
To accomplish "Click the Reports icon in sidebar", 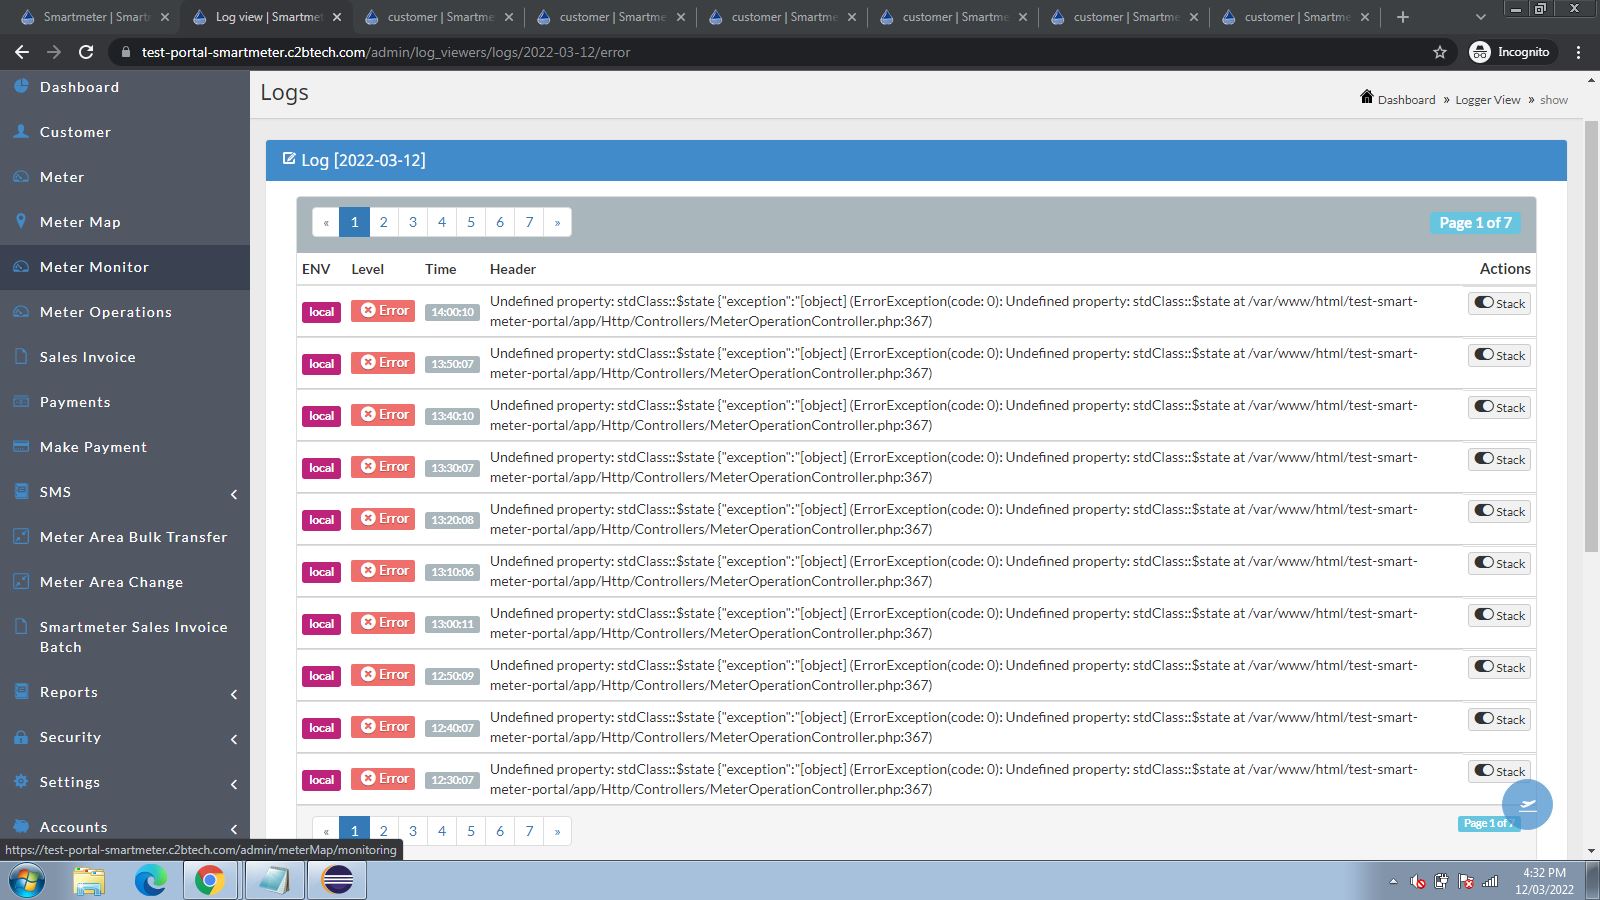I will click(x=21, y=691).
